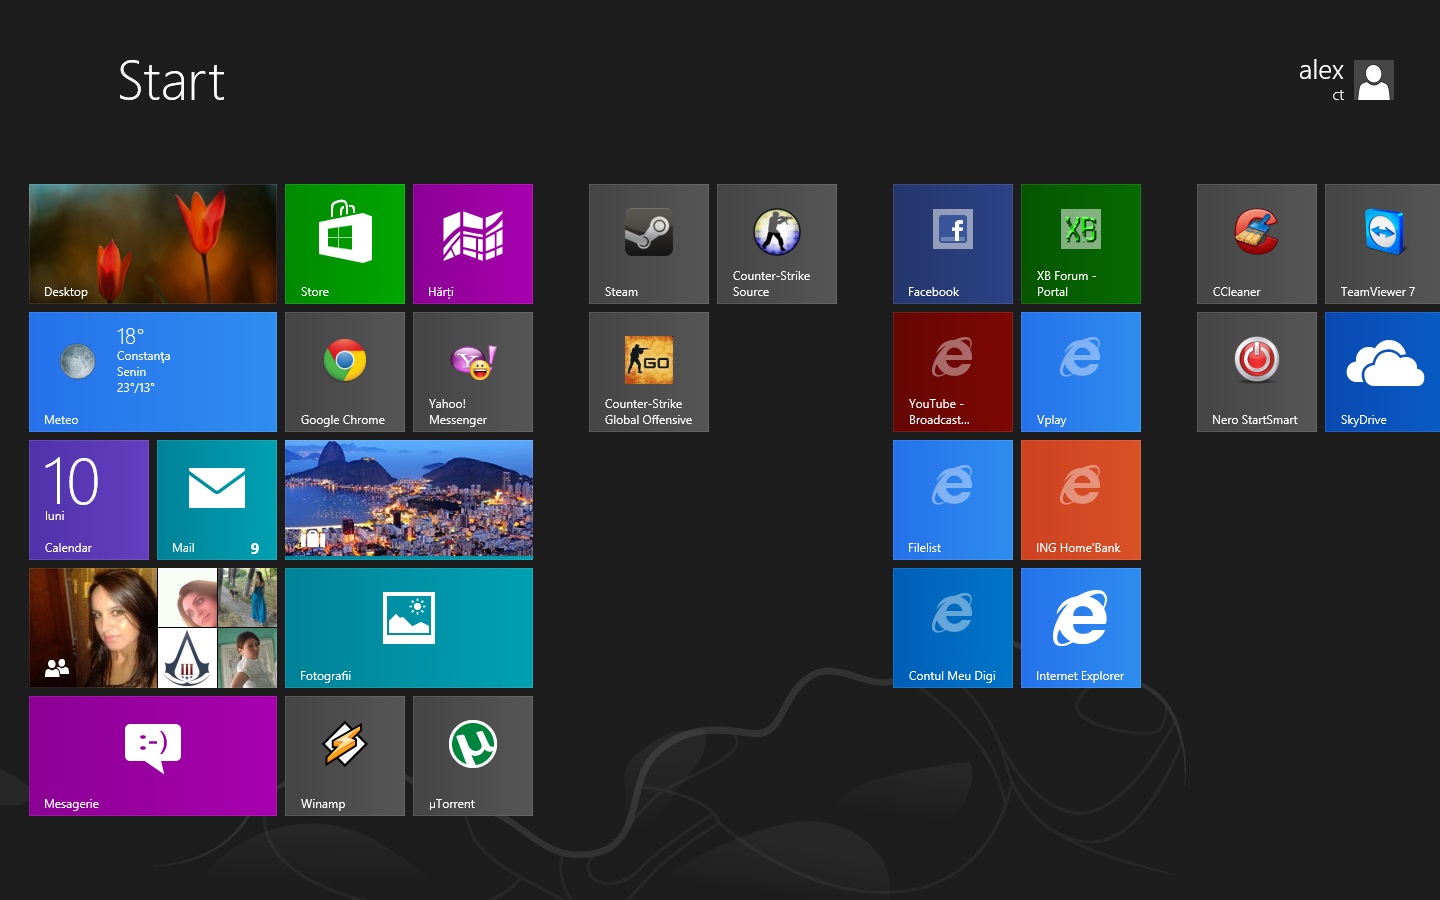Open the Calendar tile showing 10 luni
This screenshot has height=900, width=1440.
coord(89,500)
